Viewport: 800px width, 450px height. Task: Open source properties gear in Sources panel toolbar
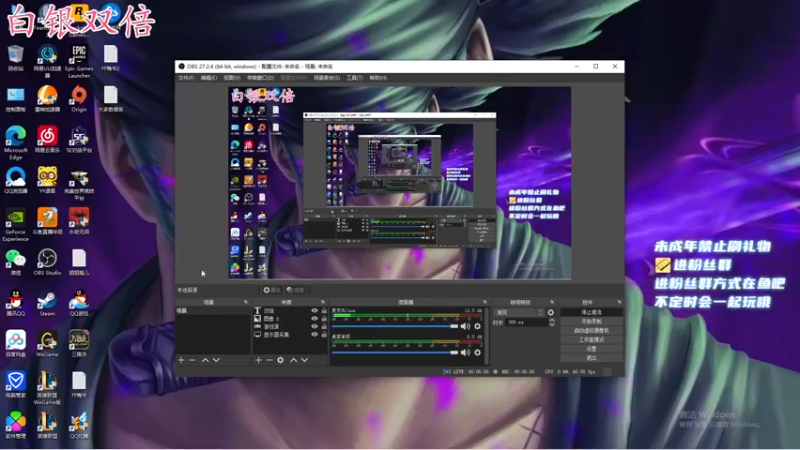pos(281,360)
